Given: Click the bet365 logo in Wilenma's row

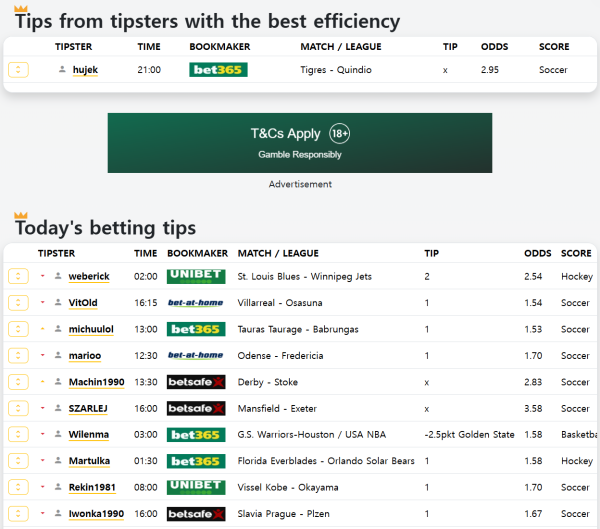Looking at the screenshot, I should 195,435.
